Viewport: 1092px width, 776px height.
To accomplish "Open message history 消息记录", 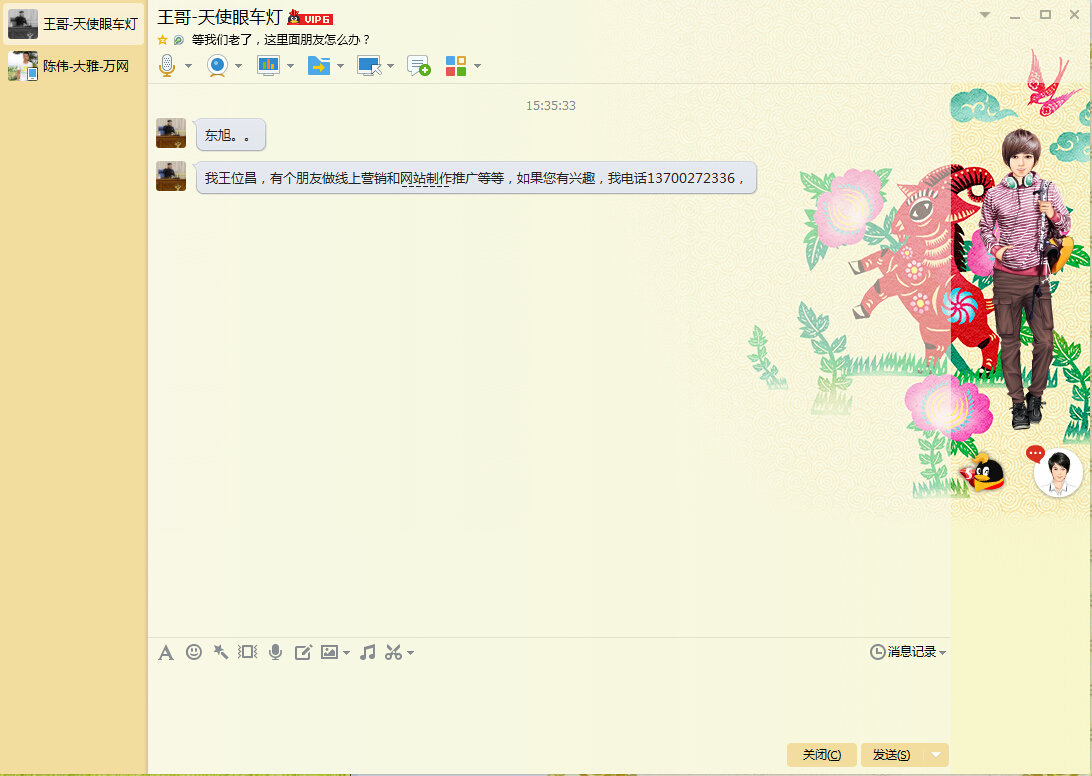I will point(903,652).
